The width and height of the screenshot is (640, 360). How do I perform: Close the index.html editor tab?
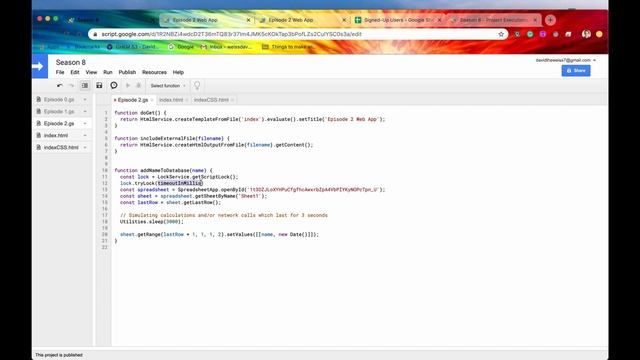[x=187, y=100]
